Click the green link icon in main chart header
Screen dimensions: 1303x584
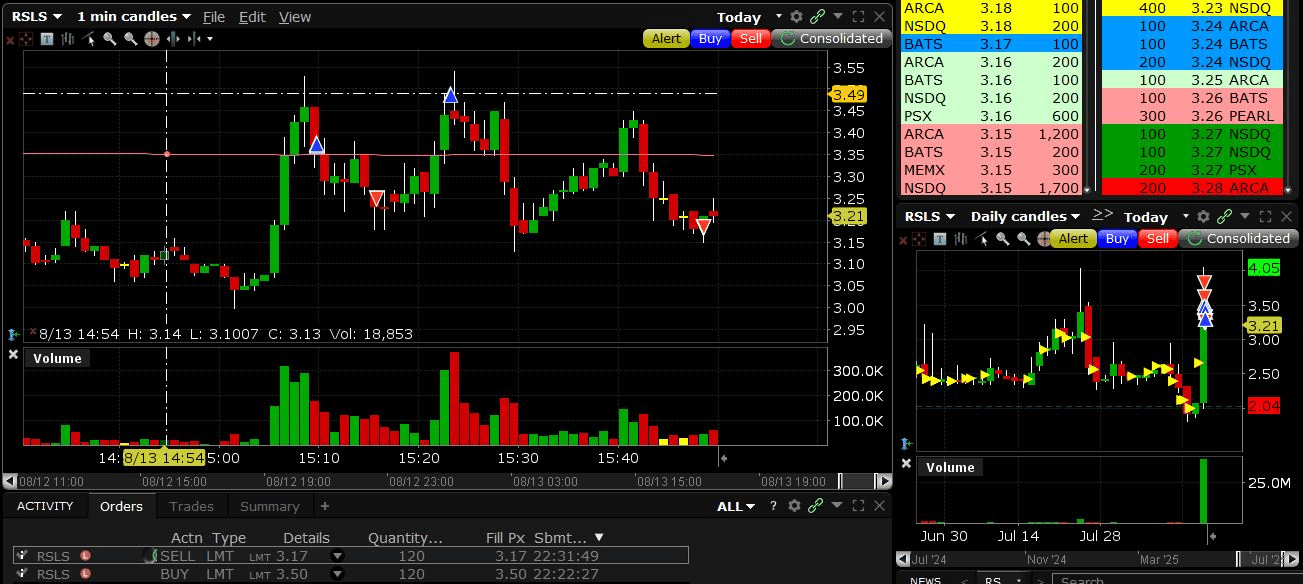817,17
